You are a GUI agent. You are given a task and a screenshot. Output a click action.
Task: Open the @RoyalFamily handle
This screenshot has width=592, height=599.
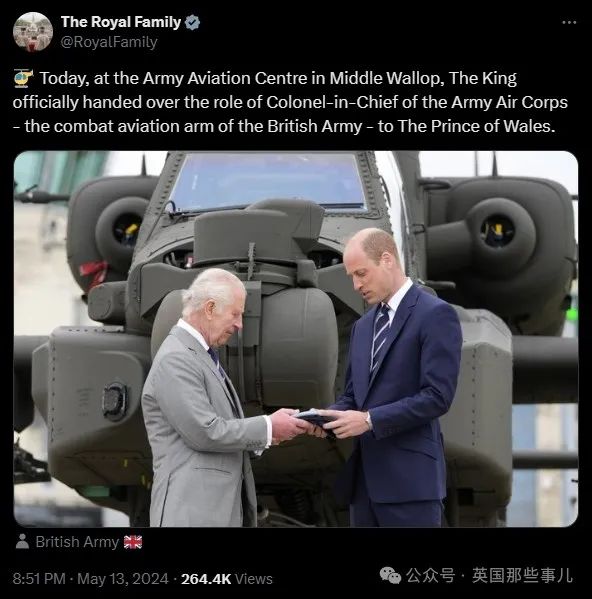pos(109,42)
